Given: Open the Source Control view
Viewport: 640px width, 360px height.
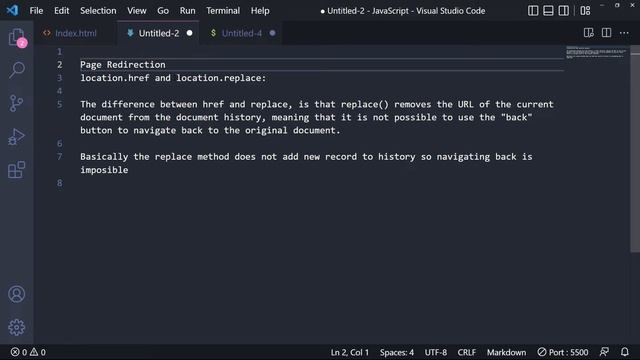Looking at the screenshot, I should coord(17,104).
